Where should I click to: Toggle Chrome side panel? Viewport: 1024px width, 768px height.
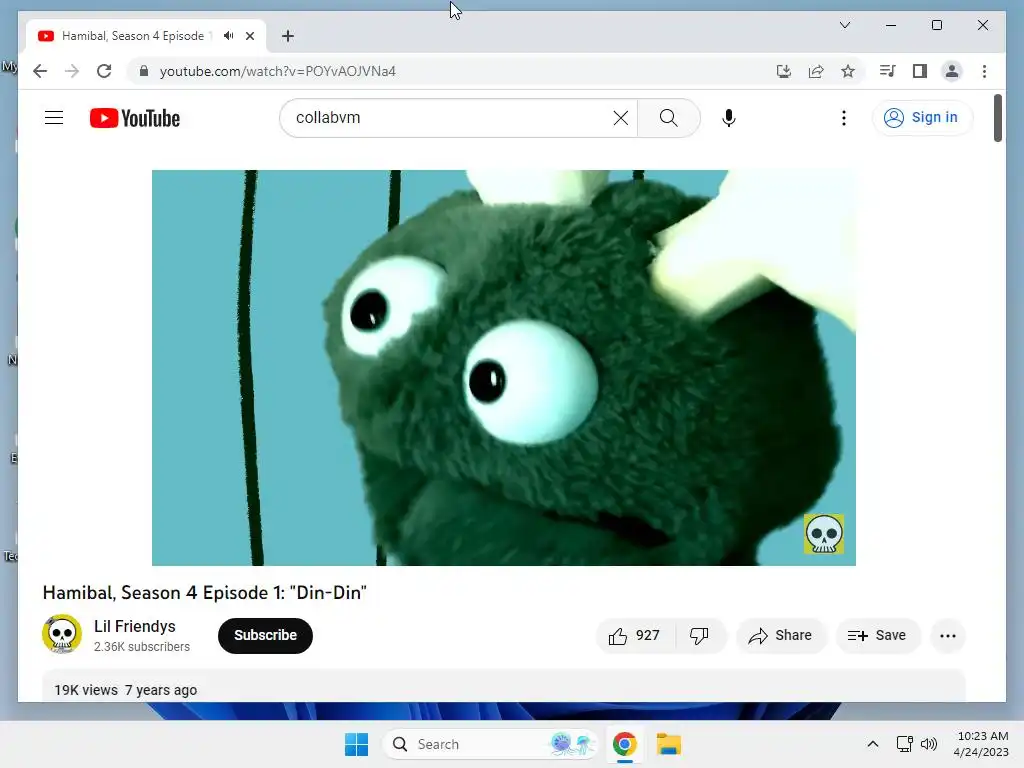point(920,71)
